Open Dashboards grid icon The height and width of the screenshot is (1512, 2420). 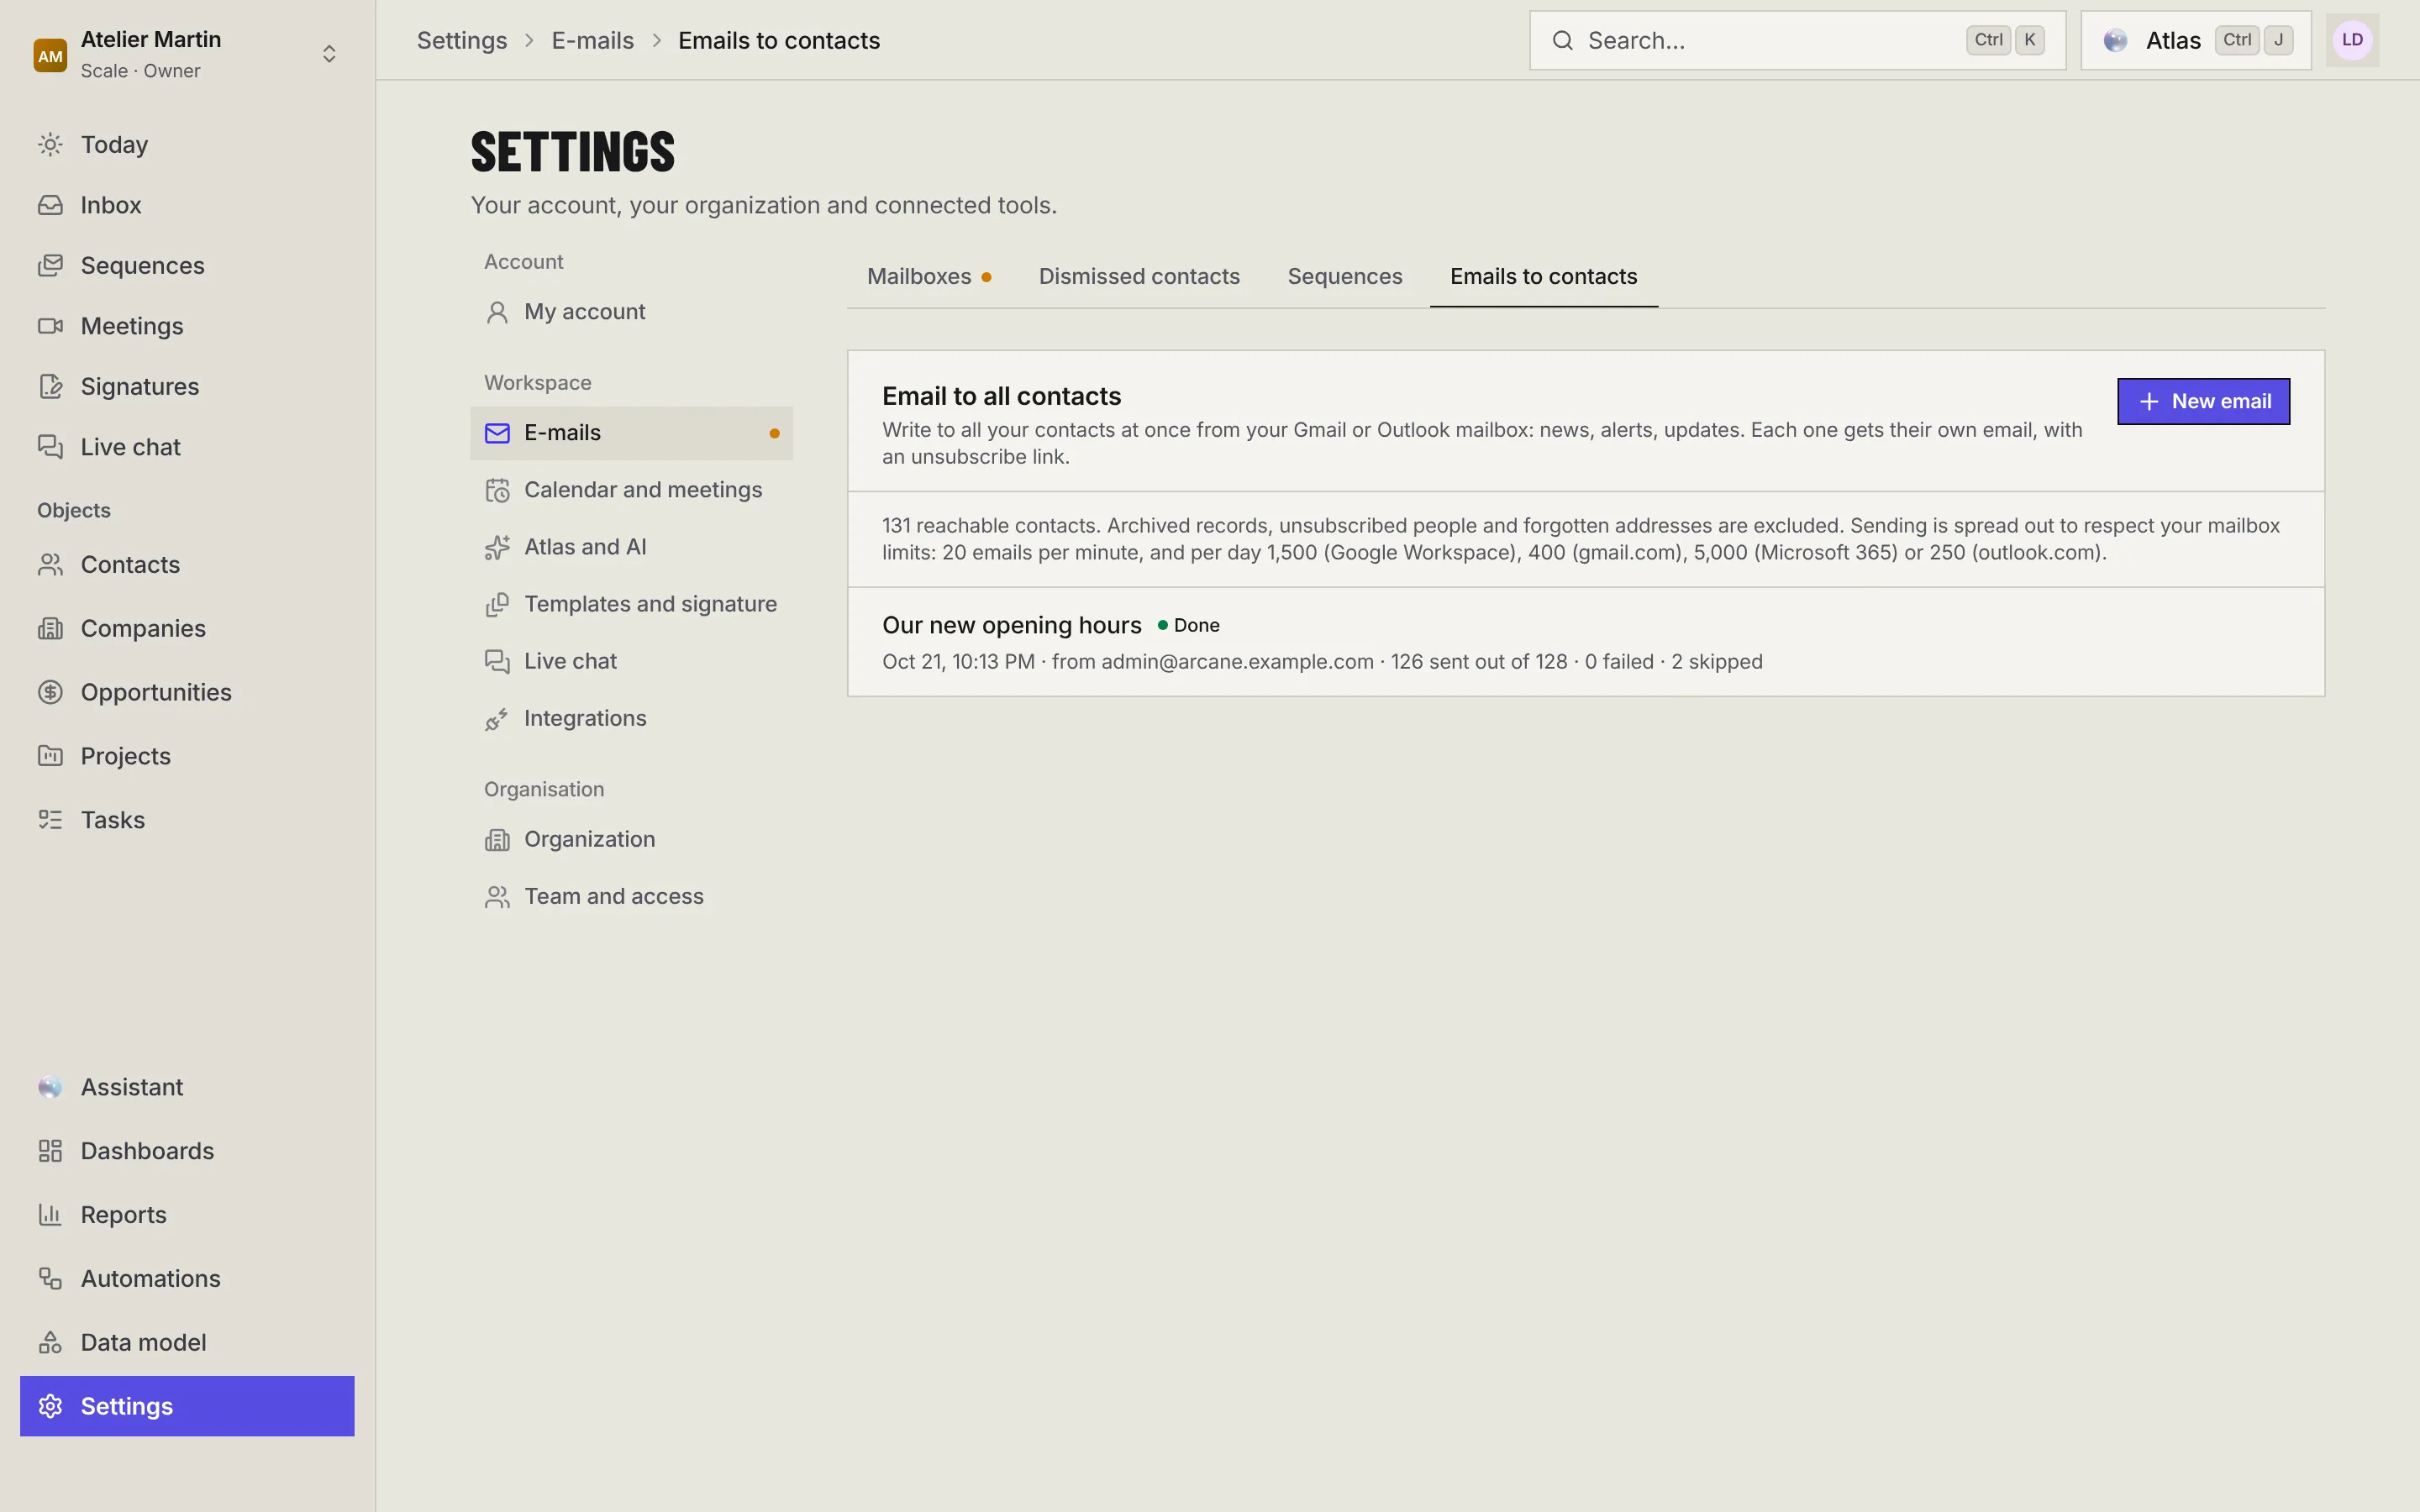50,1151
